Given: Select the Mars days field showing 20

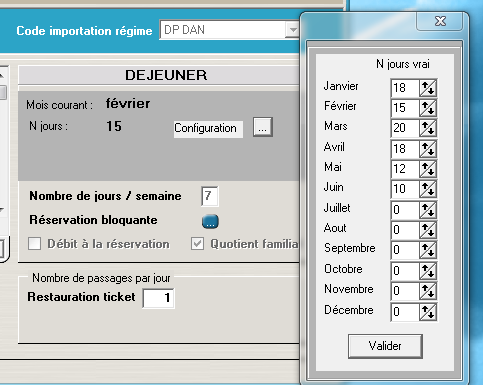Looking at the screenshot, I should [405, 128].
